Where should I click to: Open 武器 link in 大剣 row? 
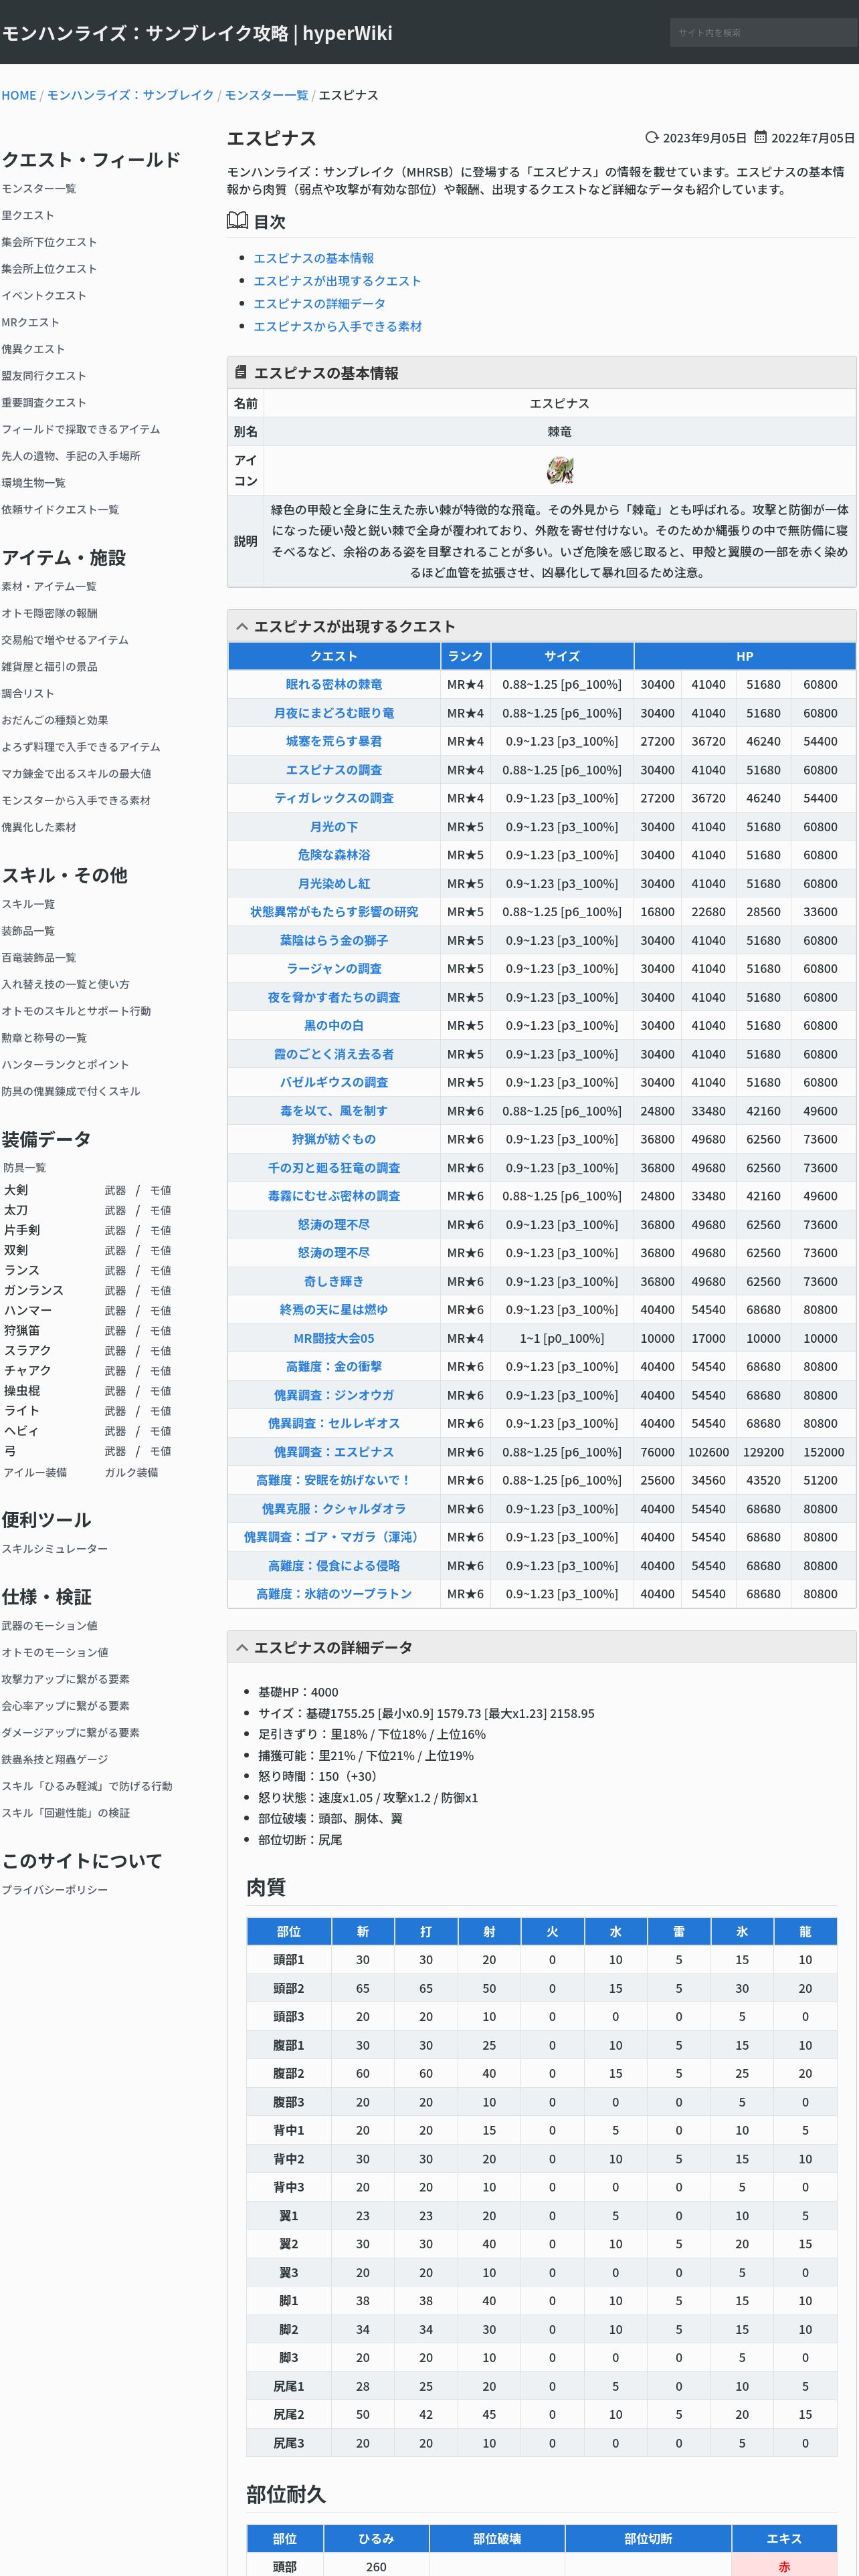click(115, 1190)
